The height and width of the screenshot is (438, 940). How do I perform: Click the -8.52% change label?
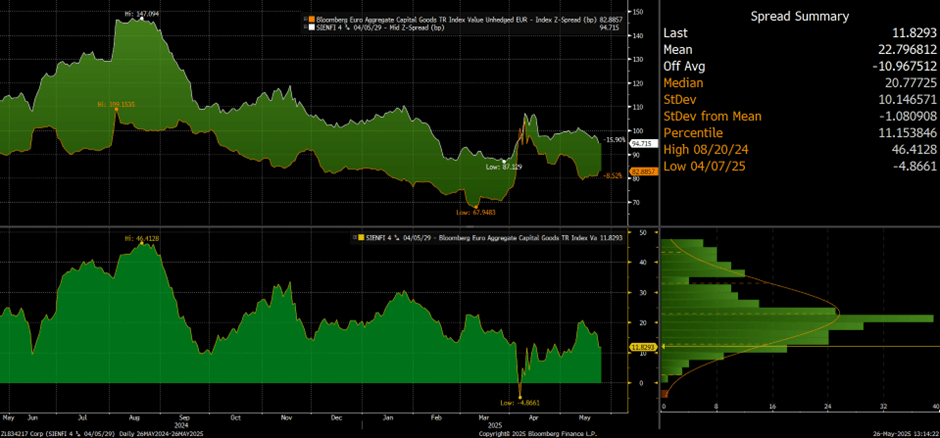click(614, 176)
